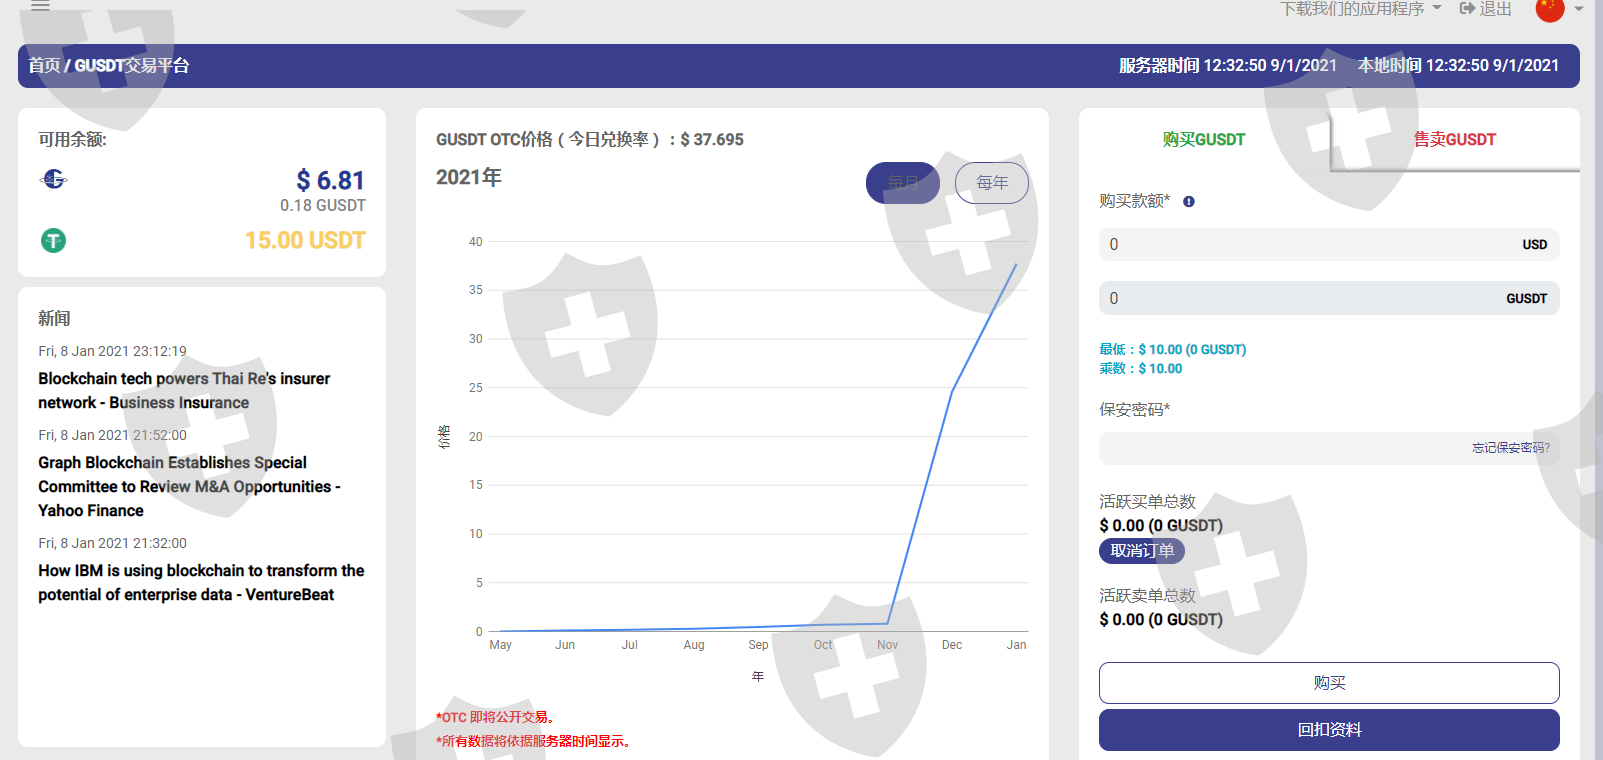Focus the USD purchase amount field
The width and height of the screenshot is (1603, 760).
1329,244
